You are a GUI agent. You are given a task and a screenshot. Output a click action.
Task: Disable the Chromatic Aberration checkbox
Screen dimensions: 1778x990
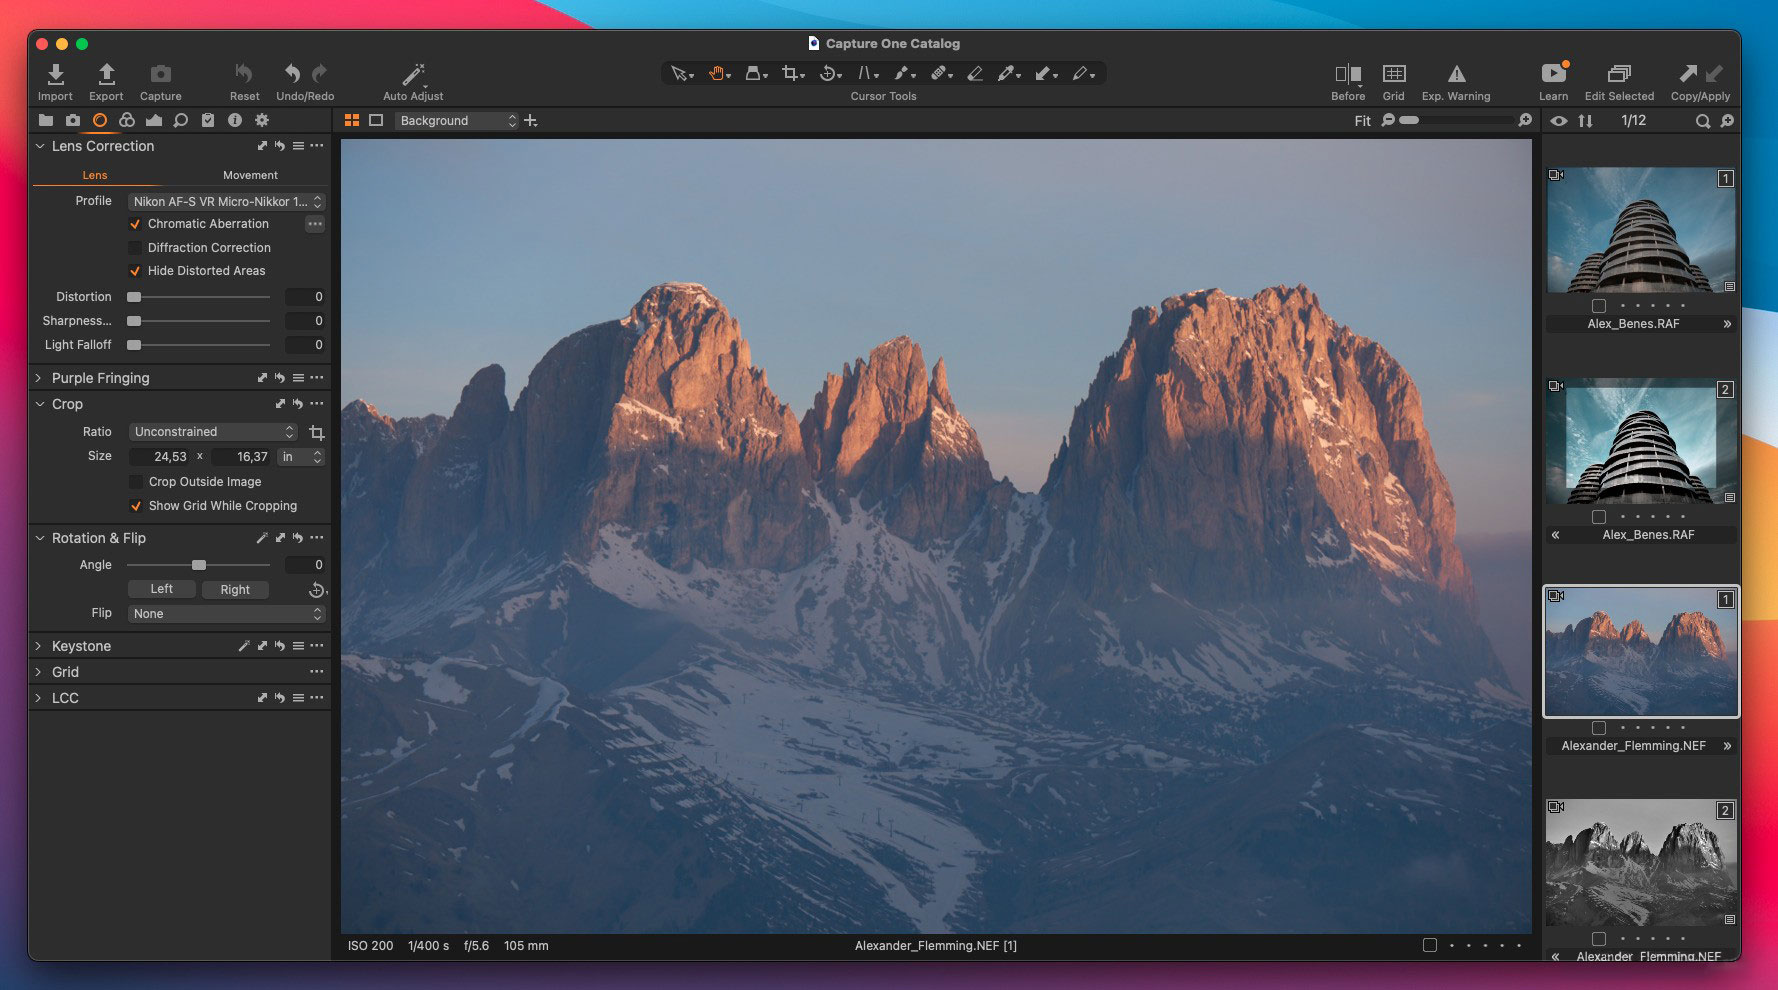[135, 224]
